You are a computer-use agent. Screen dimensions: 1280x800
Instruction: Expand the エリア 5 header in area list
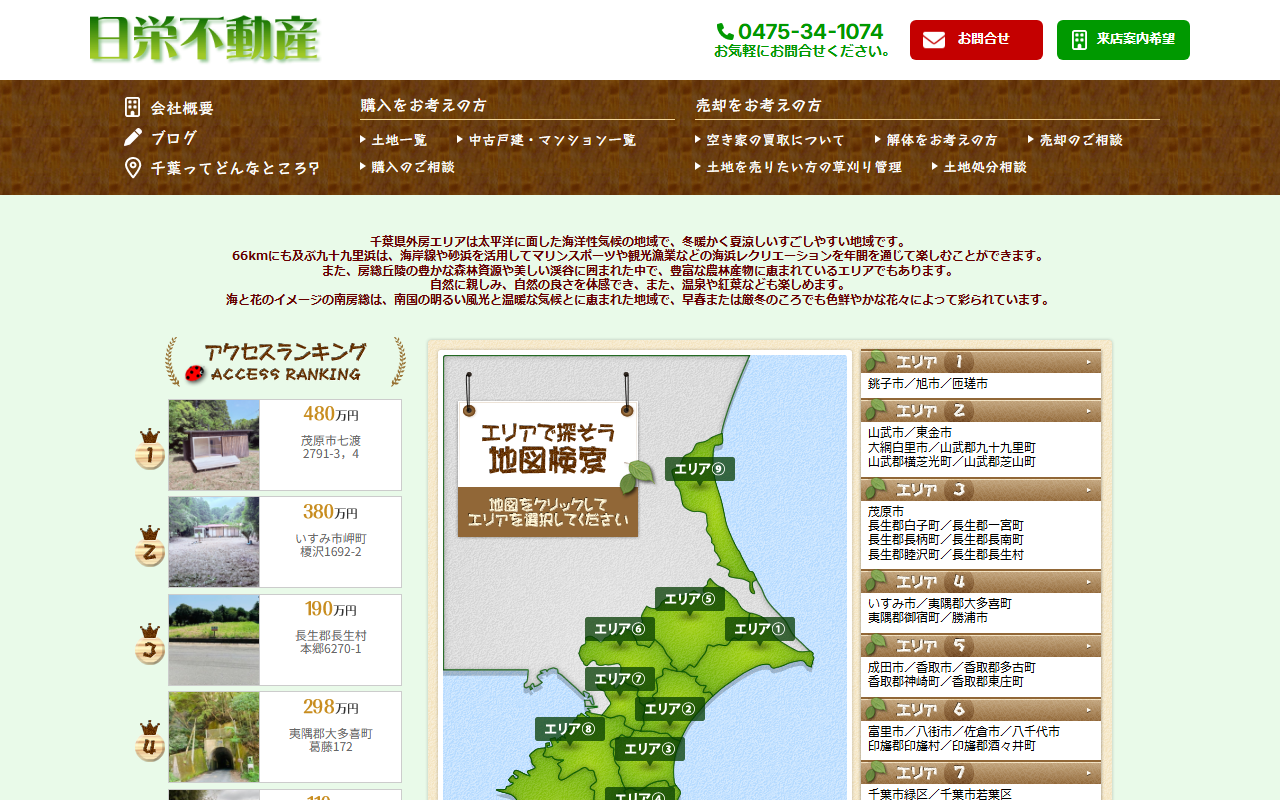point(981,646)
